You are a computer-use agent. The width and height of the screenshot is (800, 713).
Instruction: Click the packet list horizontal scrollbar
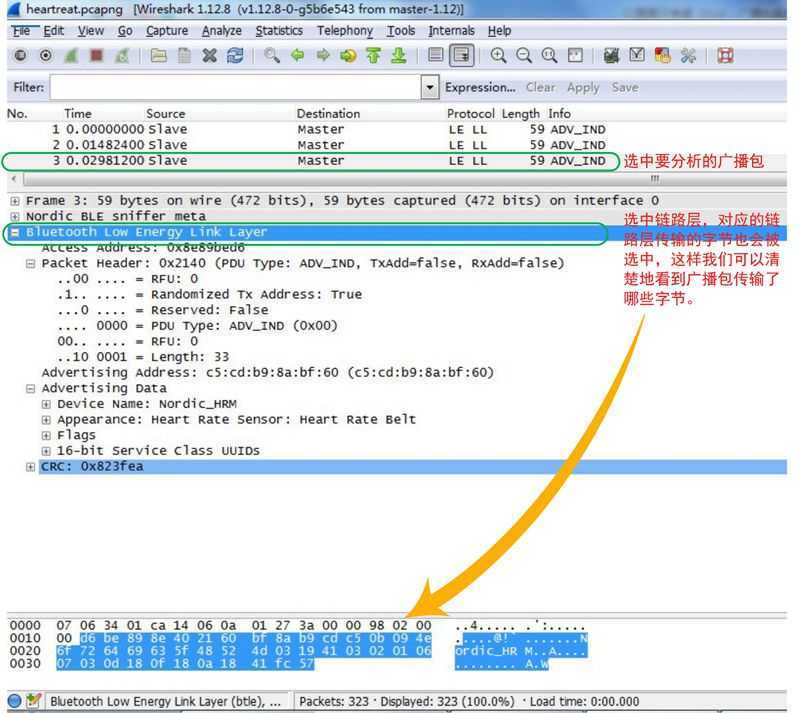tap(403, 179)
